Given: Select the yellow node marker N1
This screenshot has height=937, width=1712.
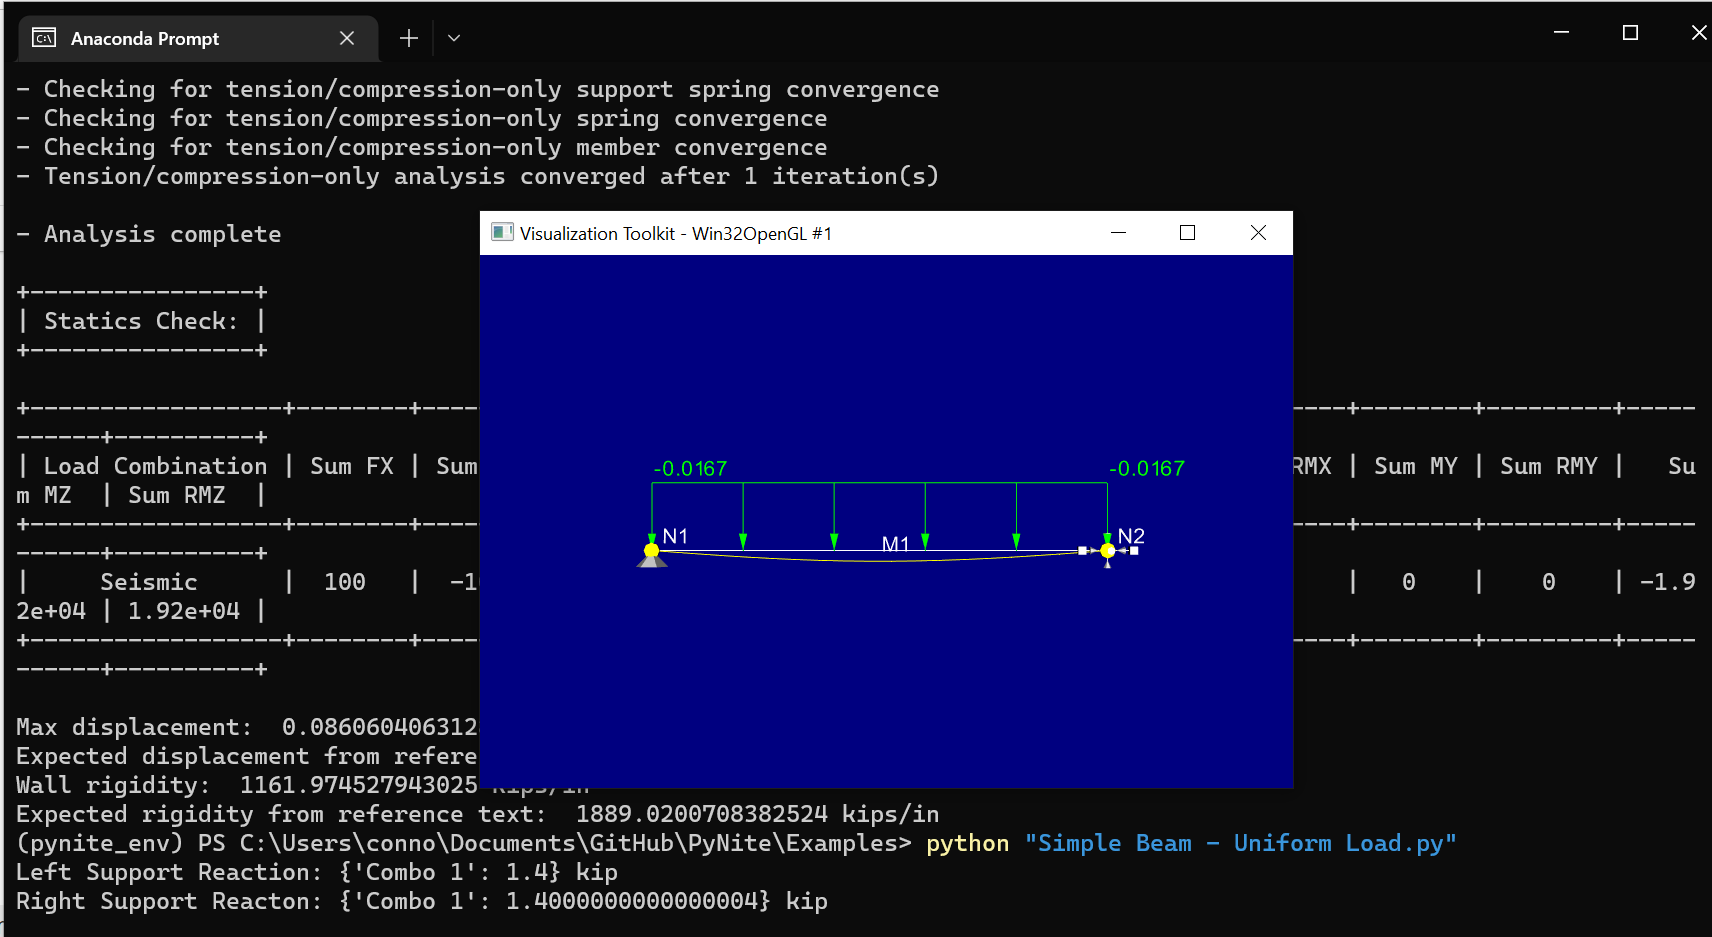Looking at the screenshot, I should pyautogui.click(x=651, y=550).
